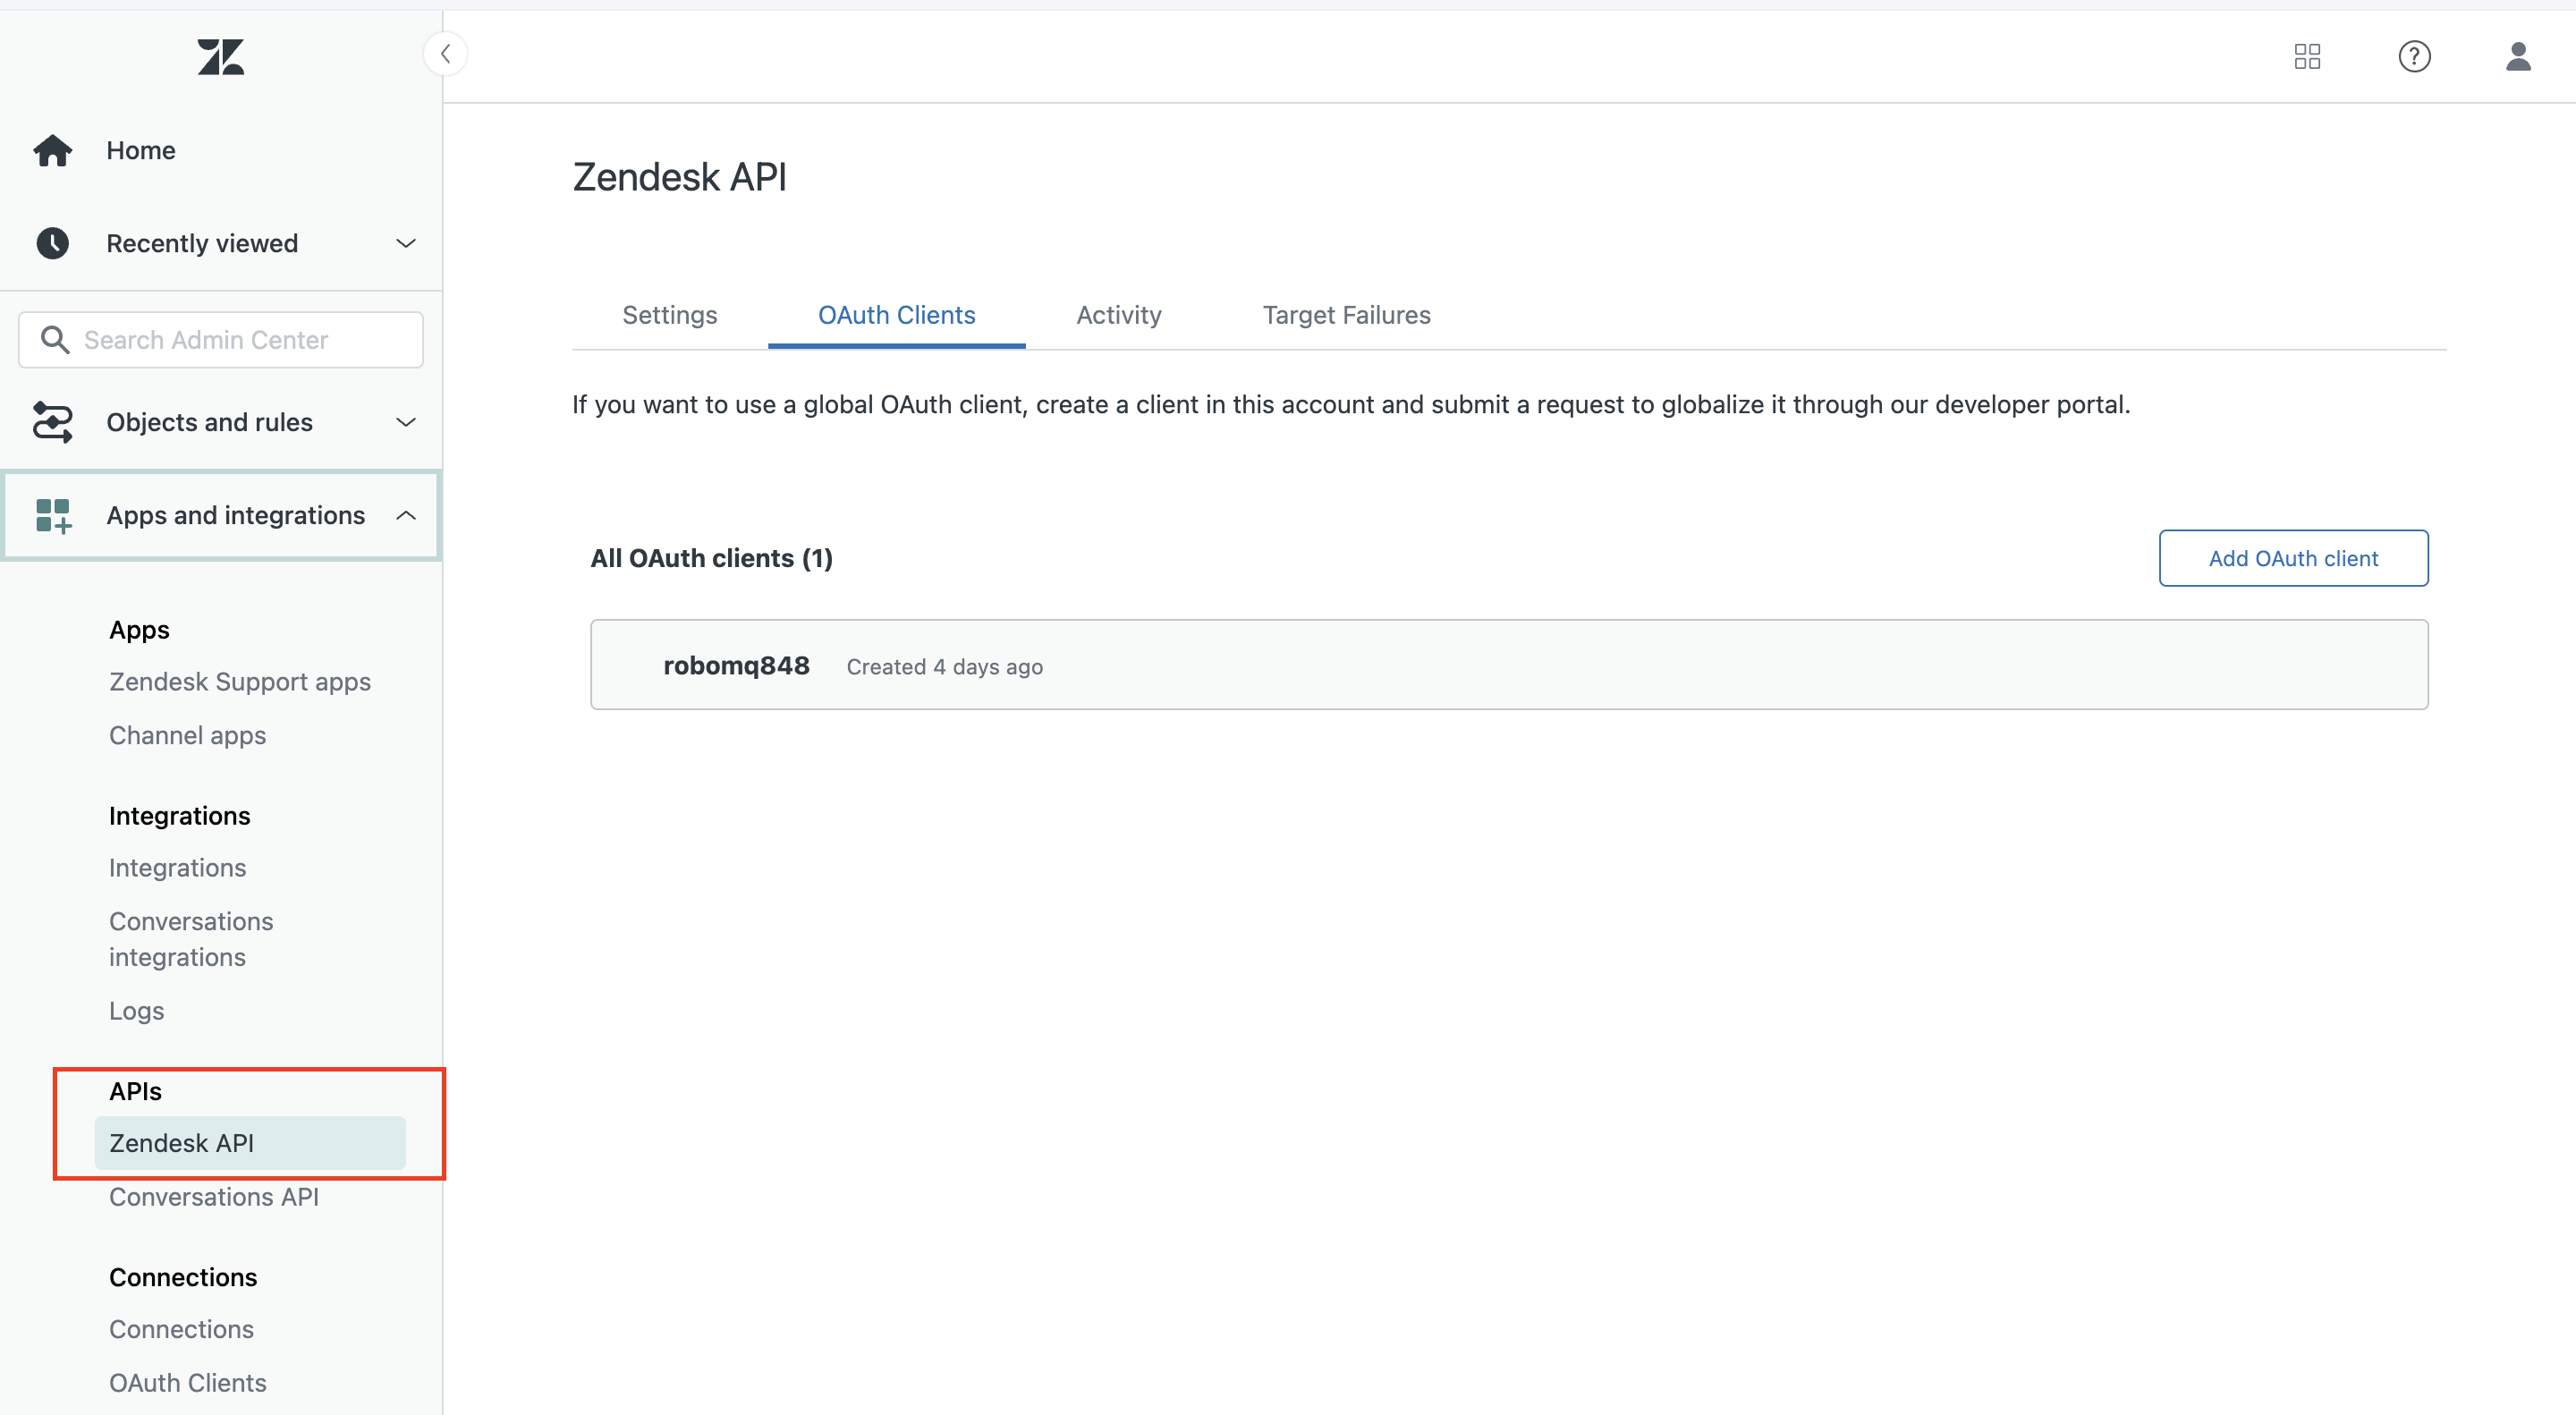This screenshot has height=1415, width=2576.
Task: Click the Objects and rules label
Action: click(210, 422)
